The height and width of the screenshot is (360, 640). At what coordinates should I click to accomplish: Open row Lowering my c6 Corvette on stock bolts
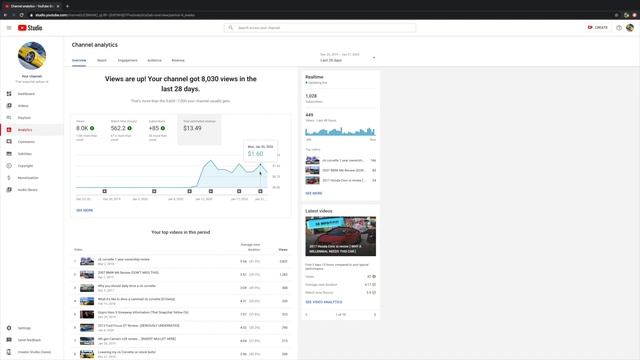tap(181, 354)
